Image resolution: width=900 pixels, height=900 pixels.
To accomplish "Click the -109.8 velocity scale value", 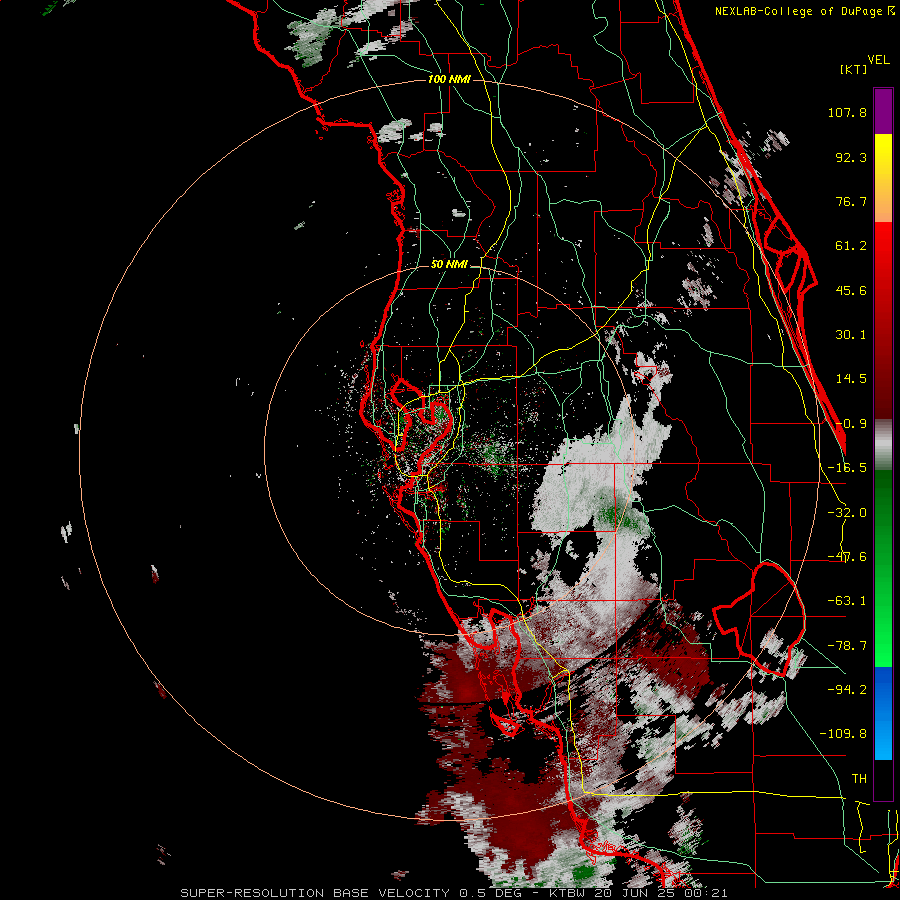I will point(843,734).
